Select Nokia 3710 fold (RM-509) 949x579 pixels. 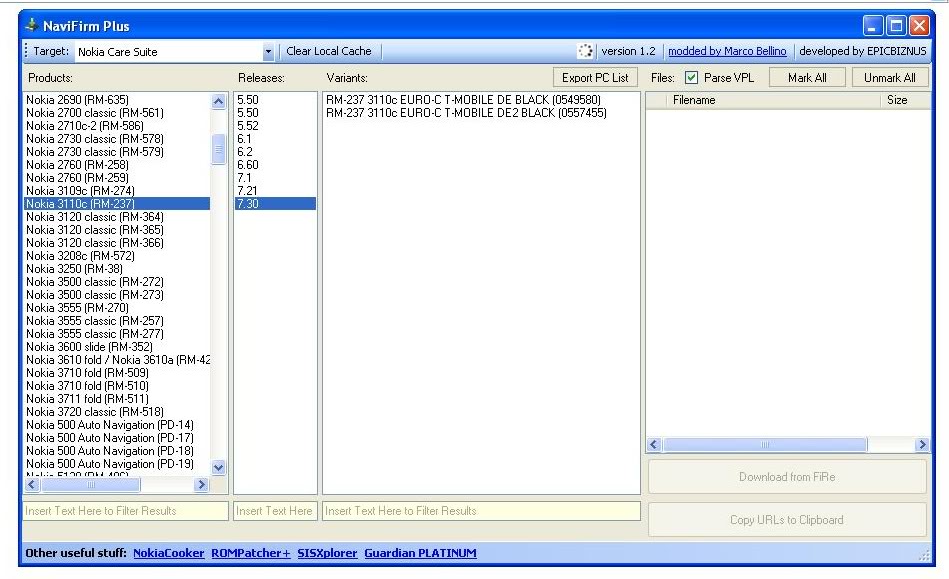pos(117,373)
